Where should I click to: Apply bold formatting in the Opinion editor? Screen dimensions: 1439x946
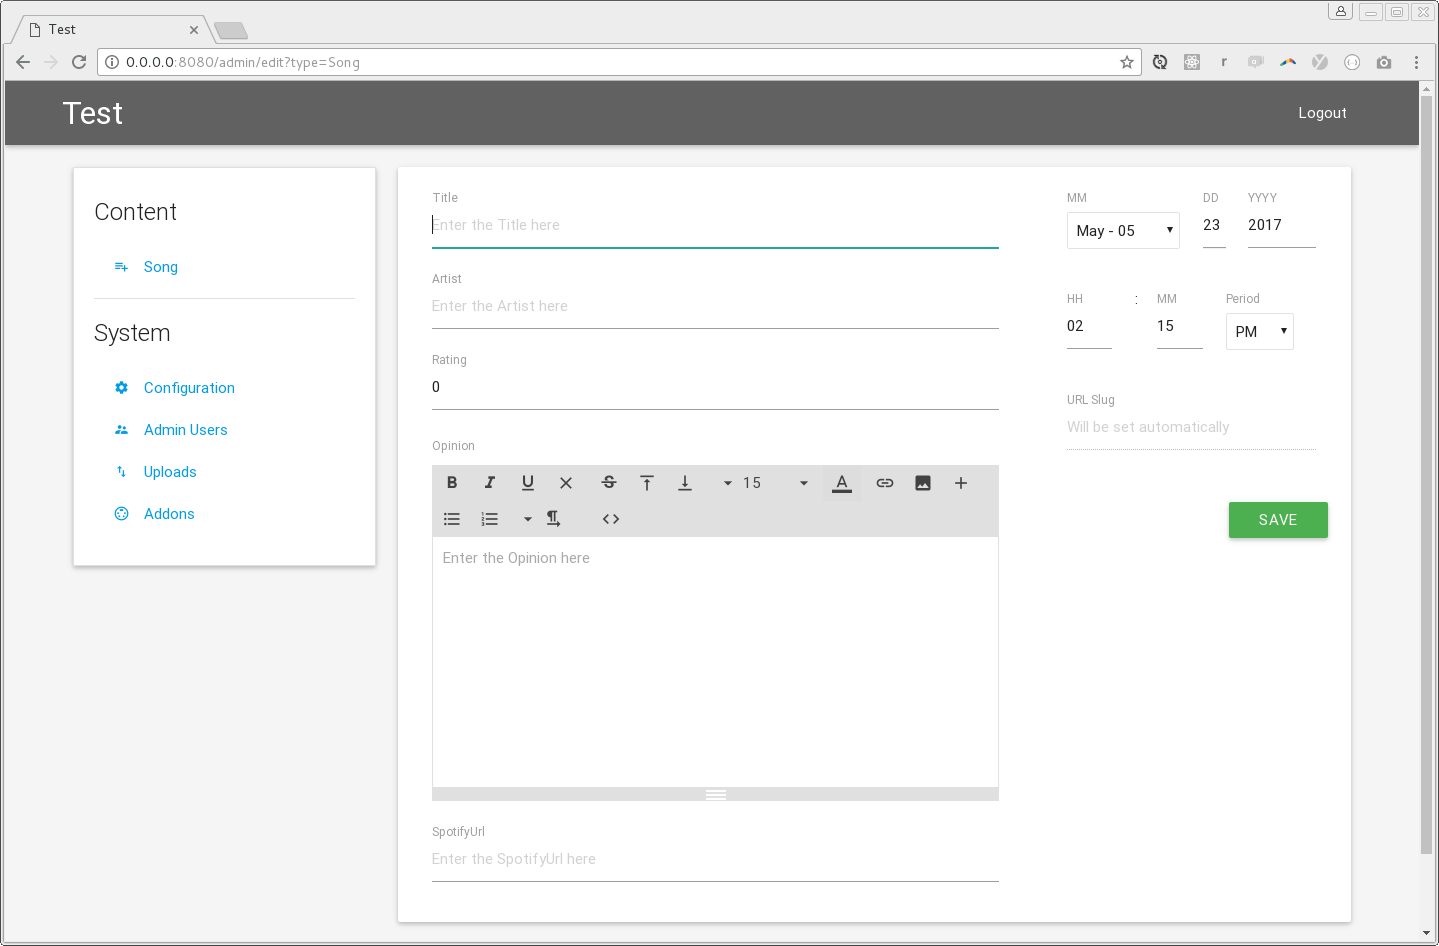click(x=451, y=483)
